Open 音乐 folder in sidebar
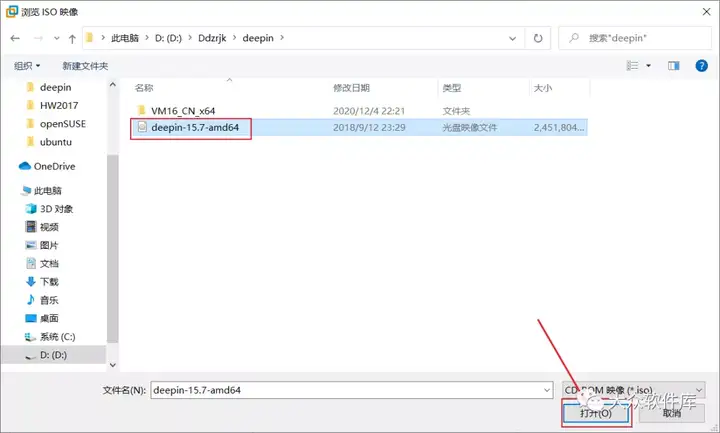Image resolution: width=720 pixels, height=433 pixels. (x=49, y=300)
